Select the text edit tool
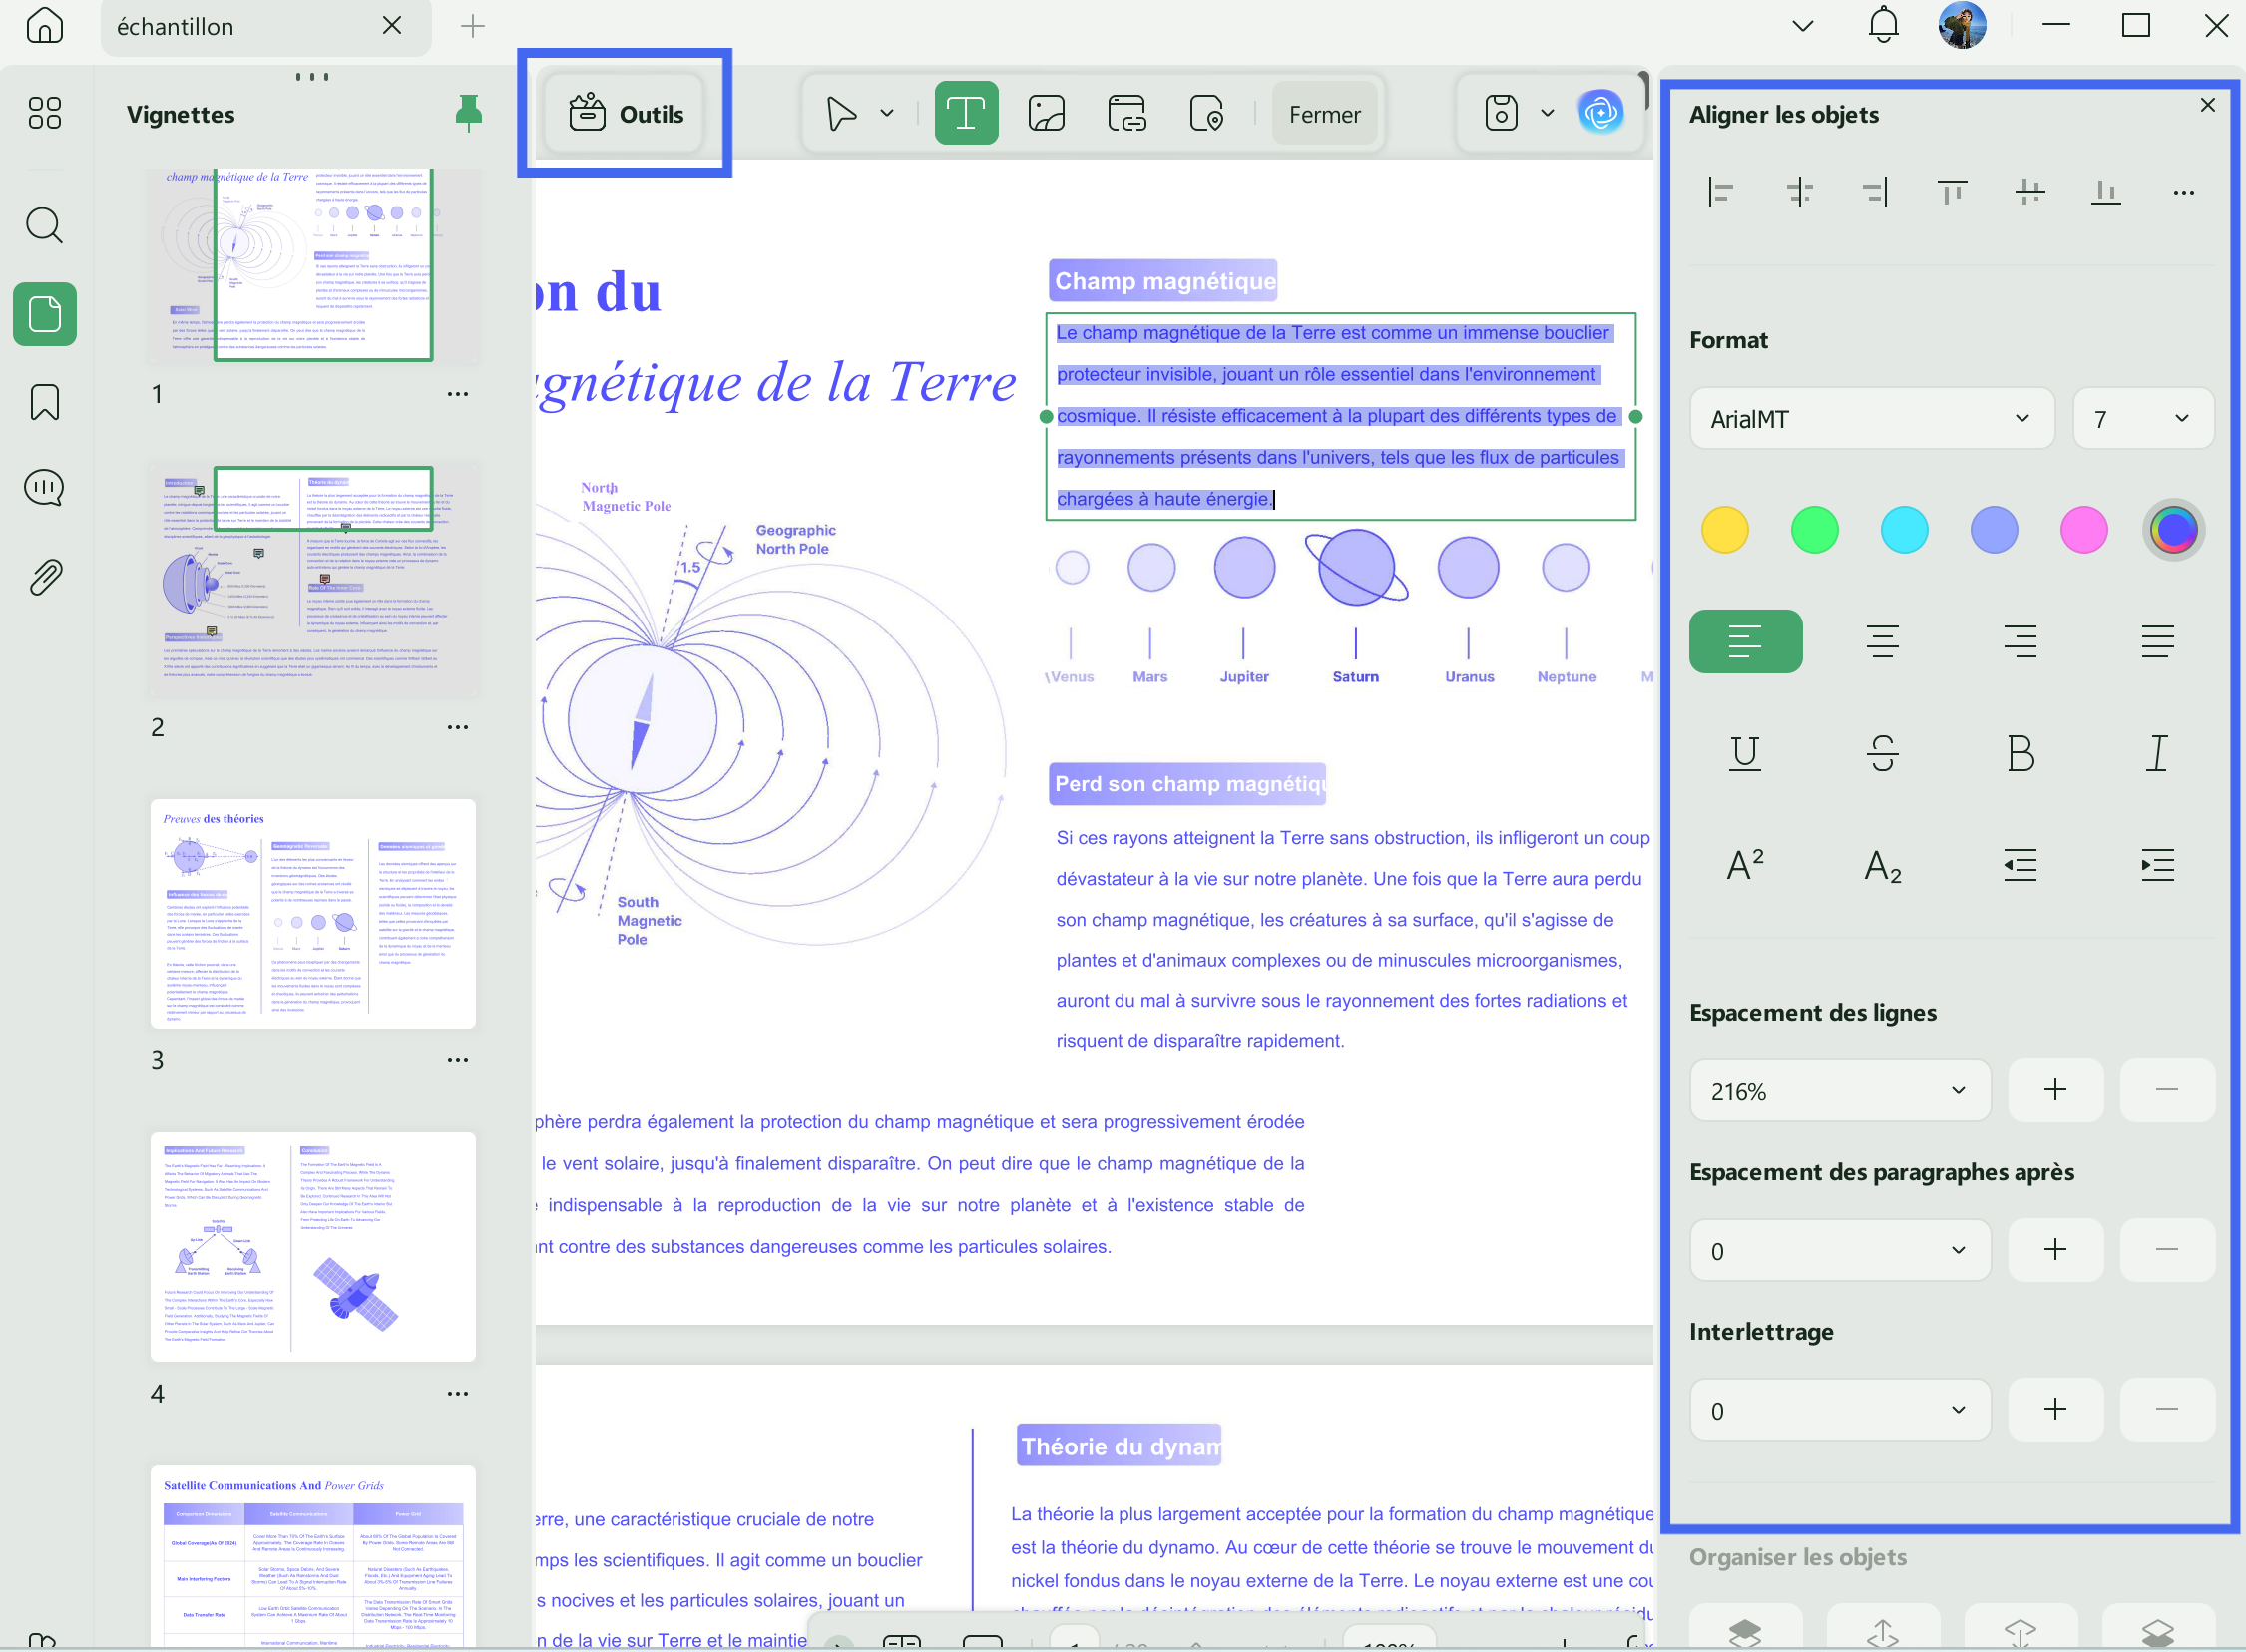2246x1652 pixels. 966,113
